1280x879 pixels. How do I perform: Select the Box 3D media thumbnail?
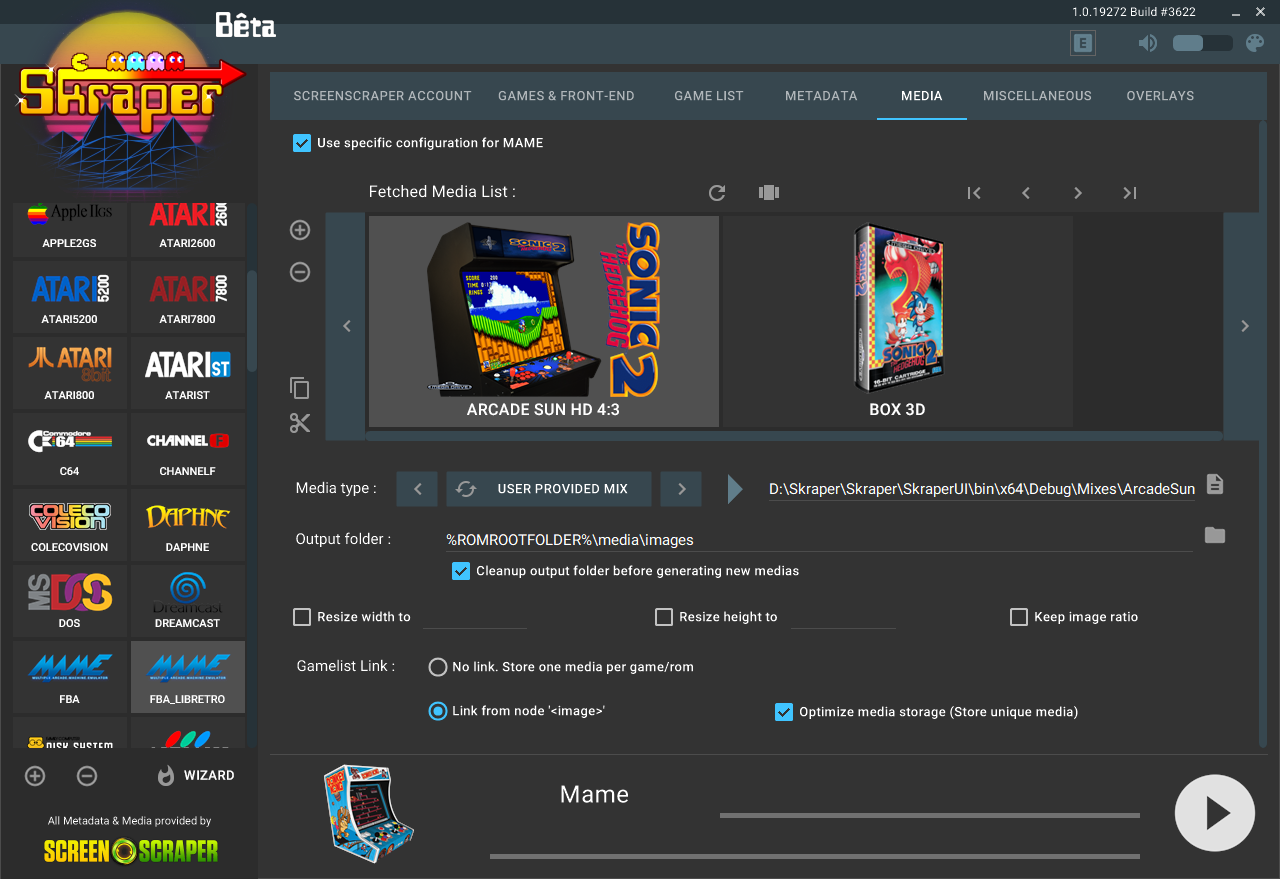(x=897, y=321)
